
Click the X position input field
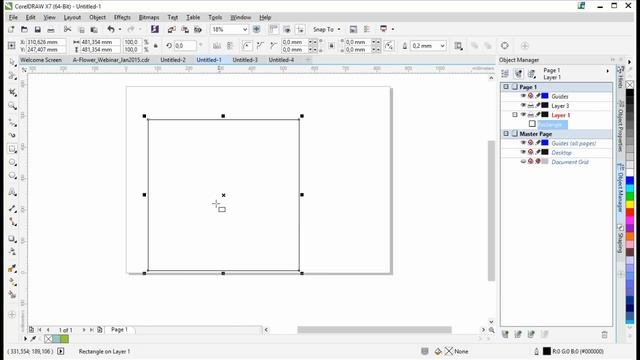coord(46,42)
